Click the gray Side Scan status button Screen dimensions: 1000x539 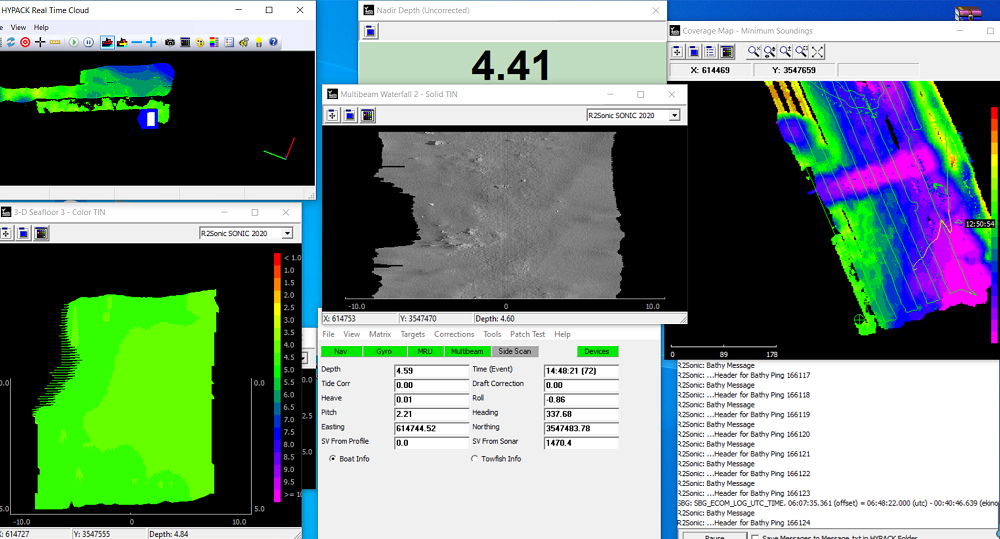tap(515, 351)
